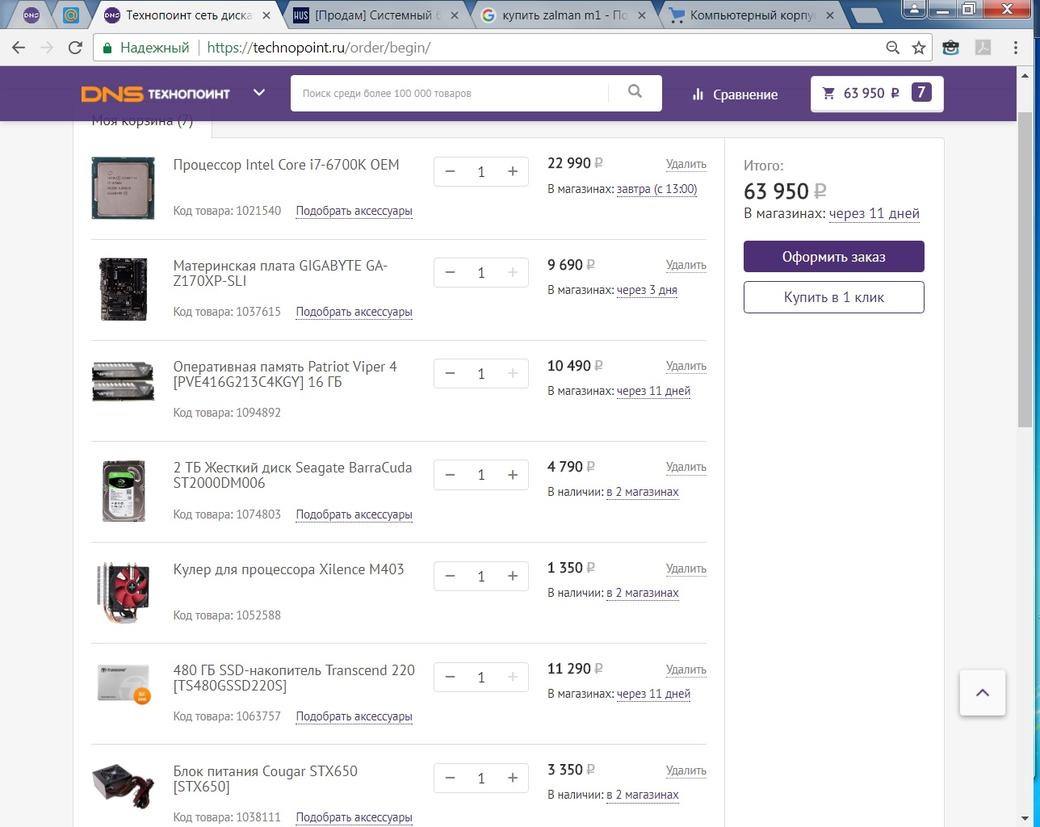Open the zoom magnifier icon in address bar
Viewport: 1040px width, 827px height.
(893, 48)
